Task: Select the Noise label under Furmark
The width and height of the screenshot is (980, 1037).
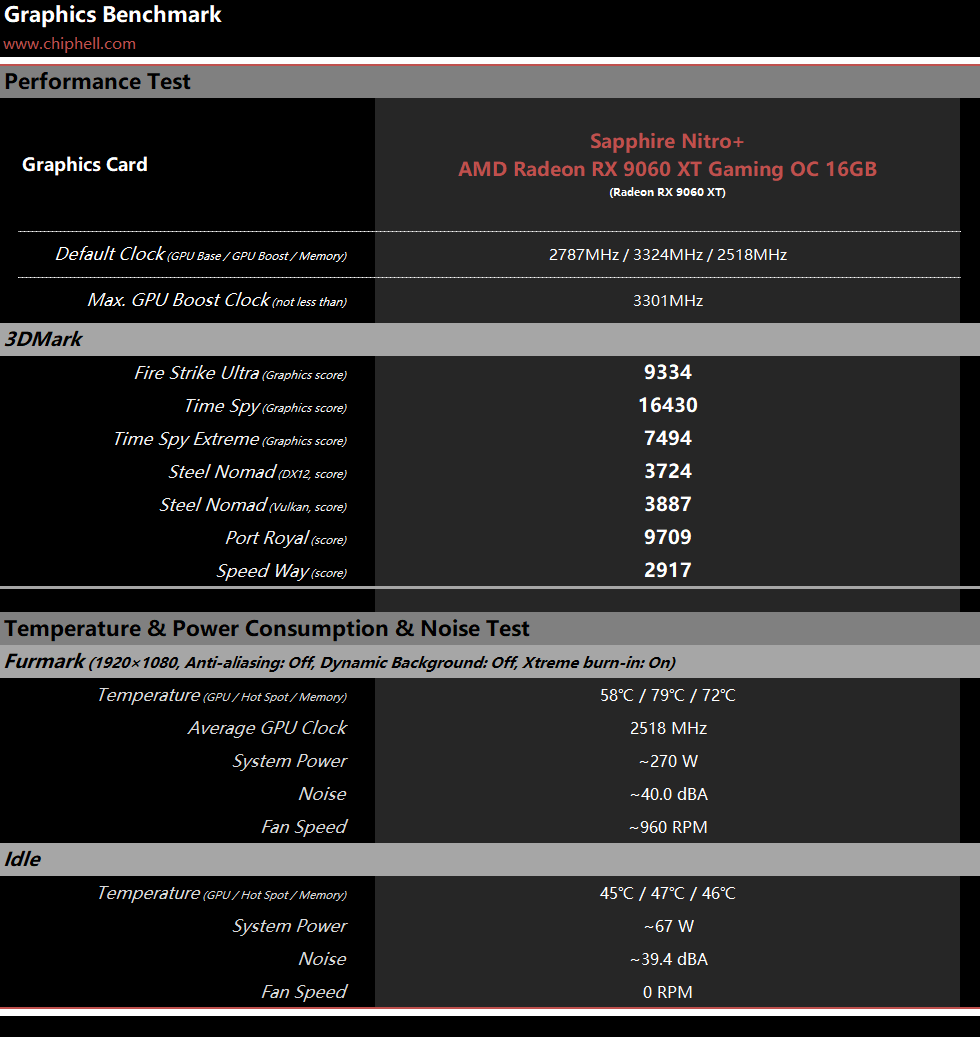Action: click(x=322, y=794)
